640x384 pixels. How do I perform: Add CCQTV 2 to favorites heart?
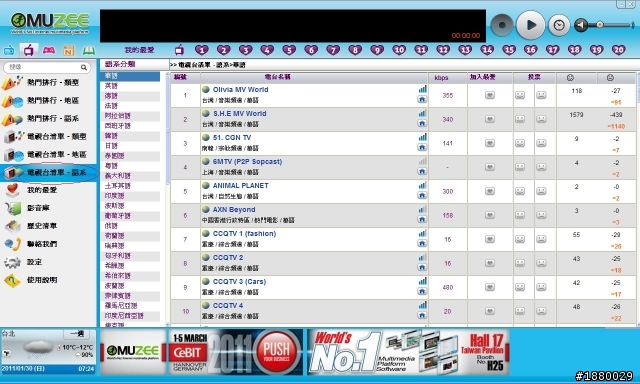490,263
